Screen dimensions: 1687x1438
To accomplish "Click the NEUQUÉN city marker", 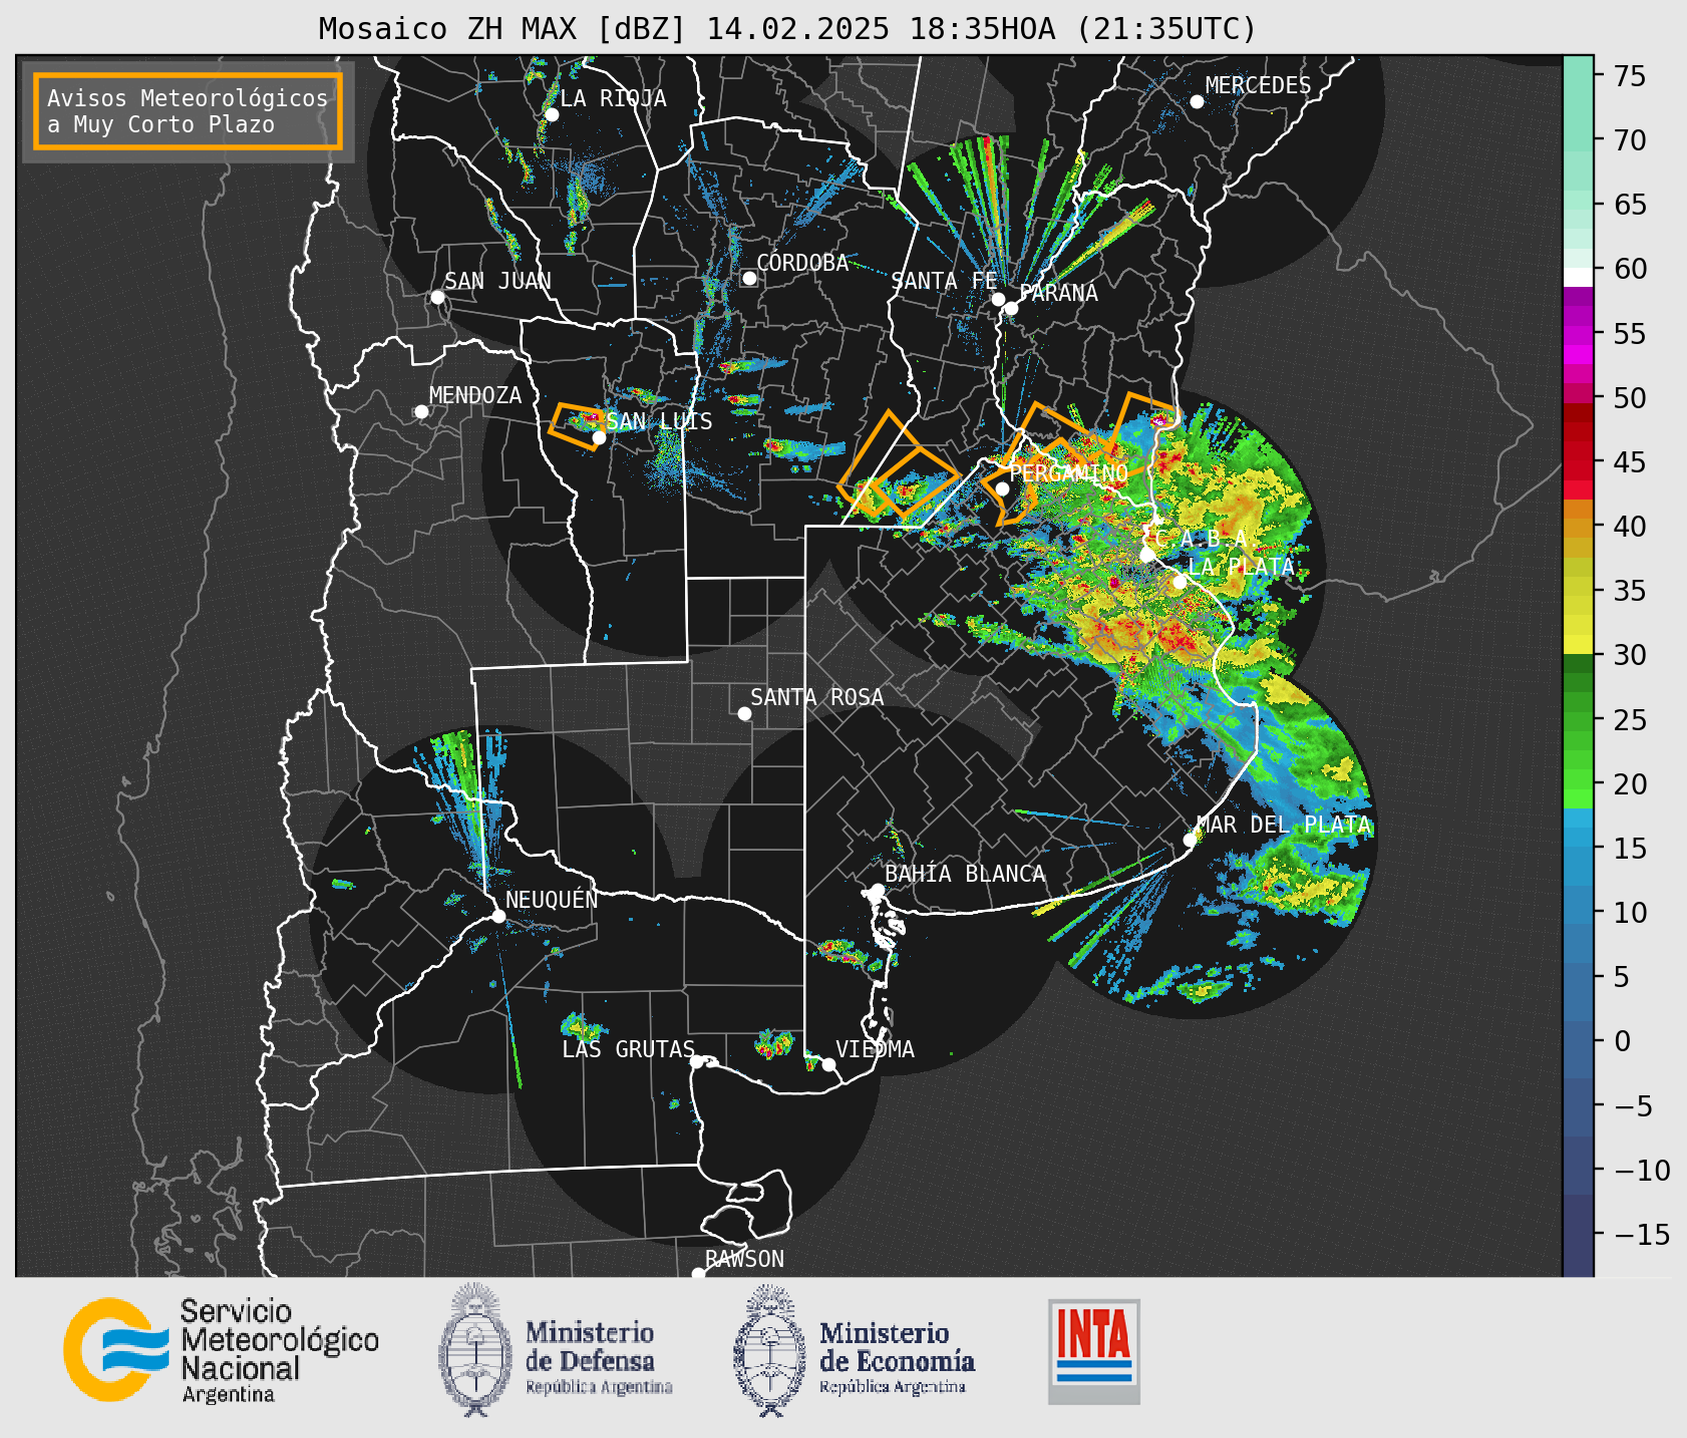I will tap(498, 916).
